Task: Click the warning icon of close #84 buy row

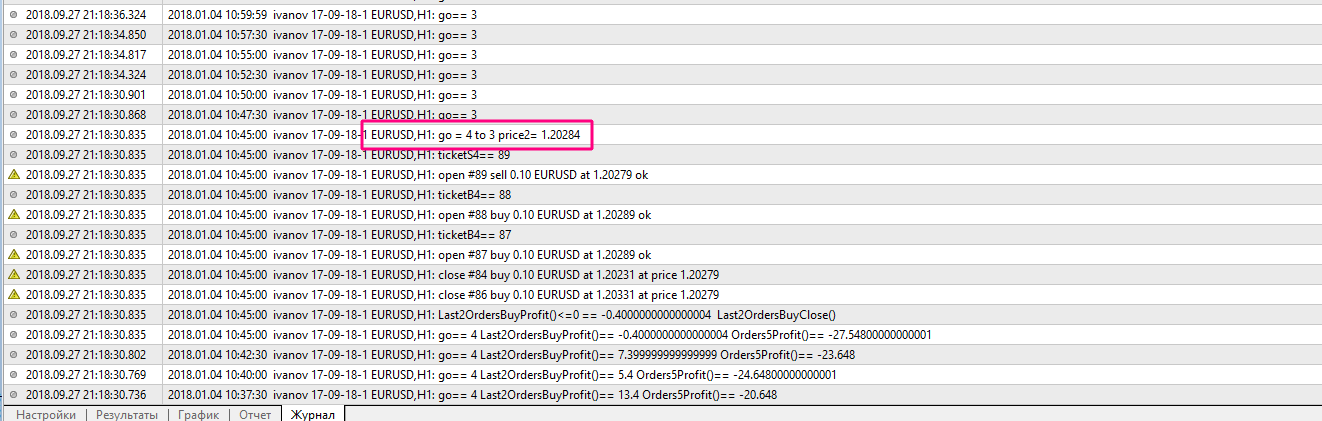Action: 13,275
